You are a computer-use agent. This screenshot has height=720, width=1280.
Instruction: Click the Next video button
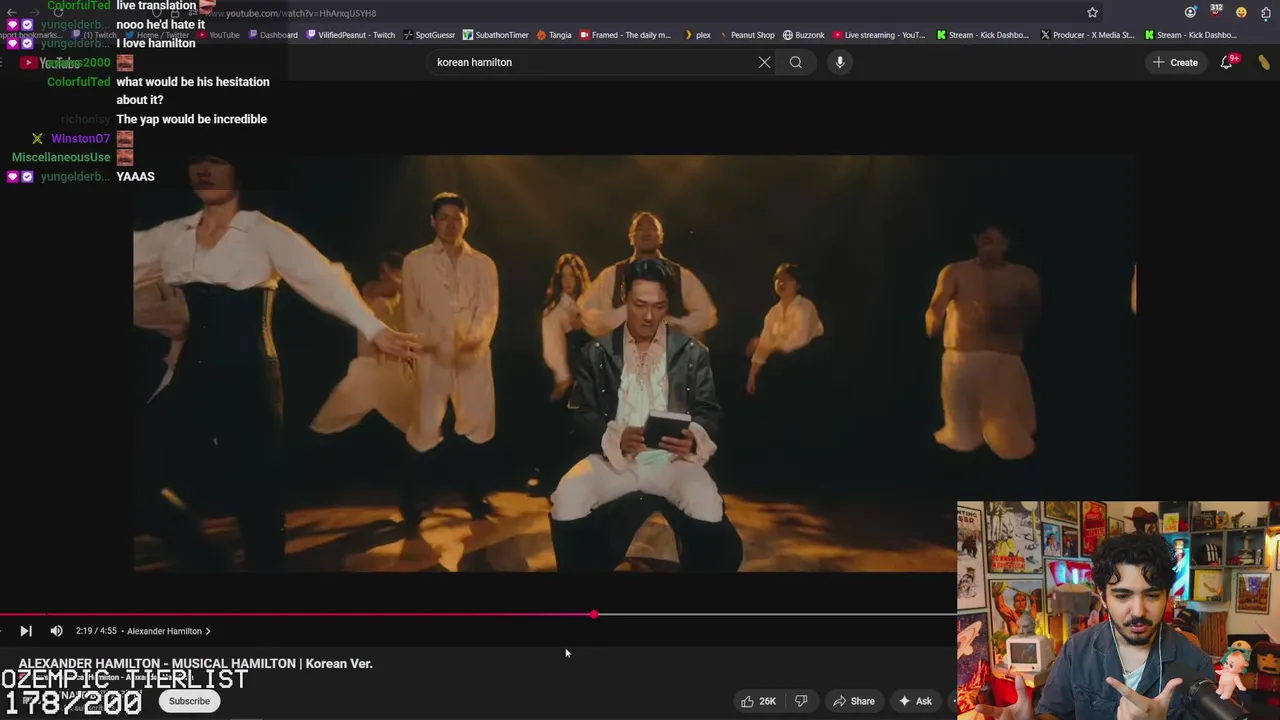[26, 631]
